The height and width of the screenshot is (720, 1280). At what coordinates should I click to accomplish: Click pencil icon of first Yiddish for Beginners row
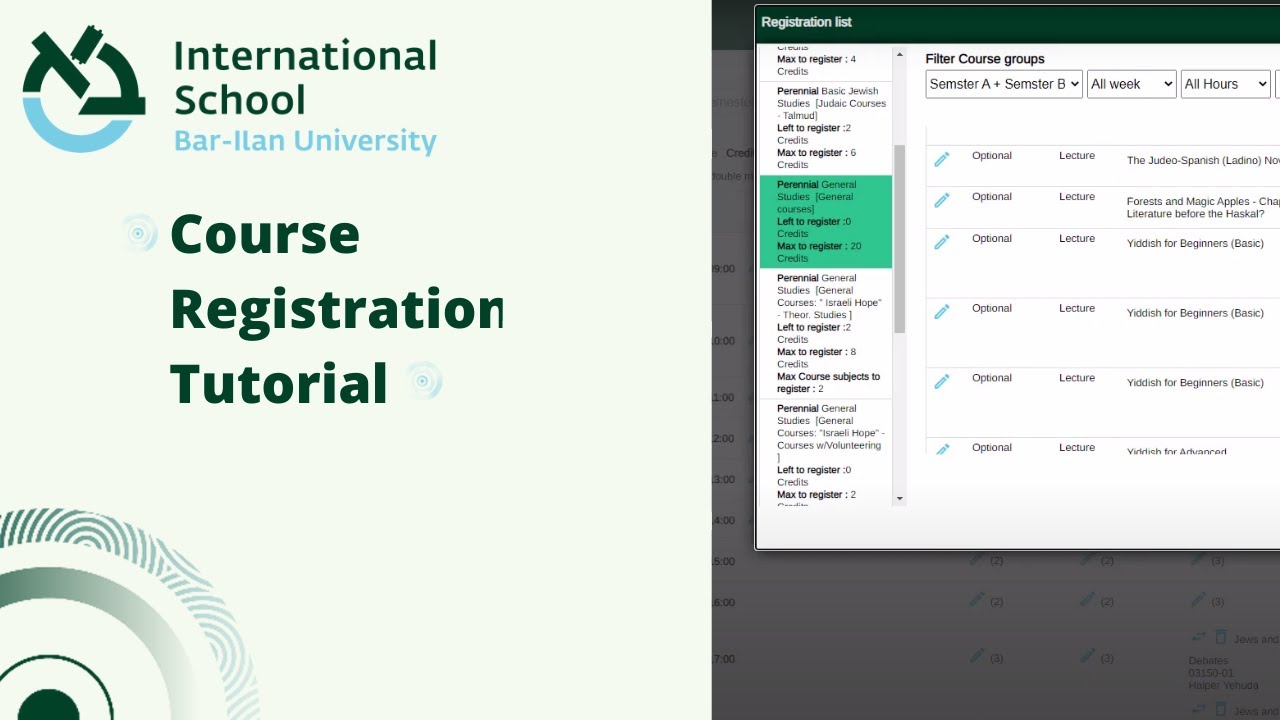941,243
